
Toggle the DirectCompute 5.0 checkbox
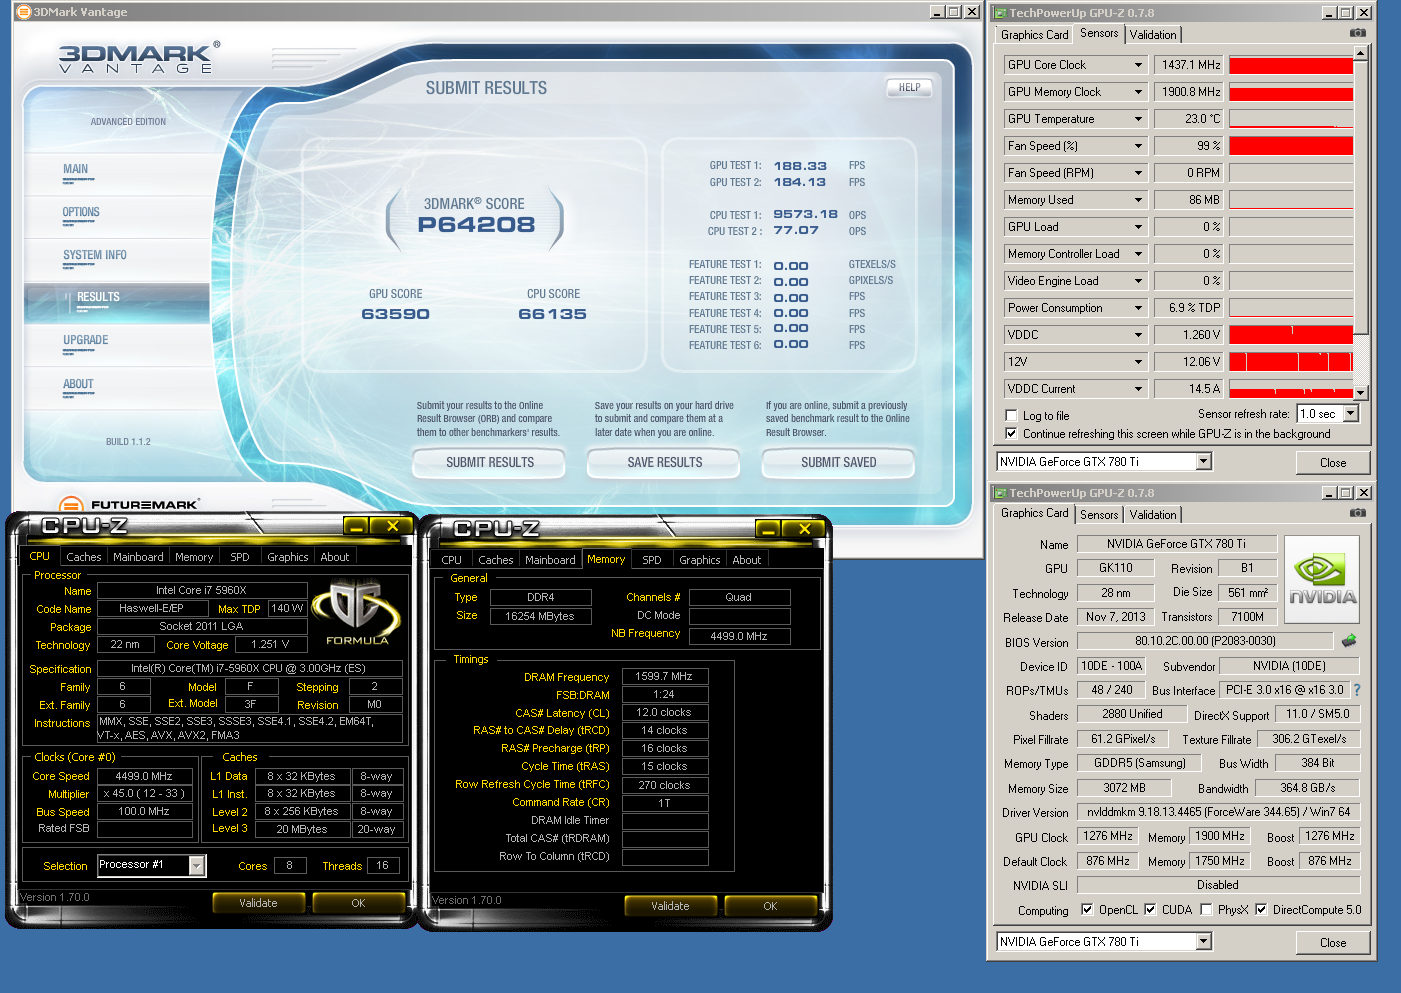click(1261, 909)
